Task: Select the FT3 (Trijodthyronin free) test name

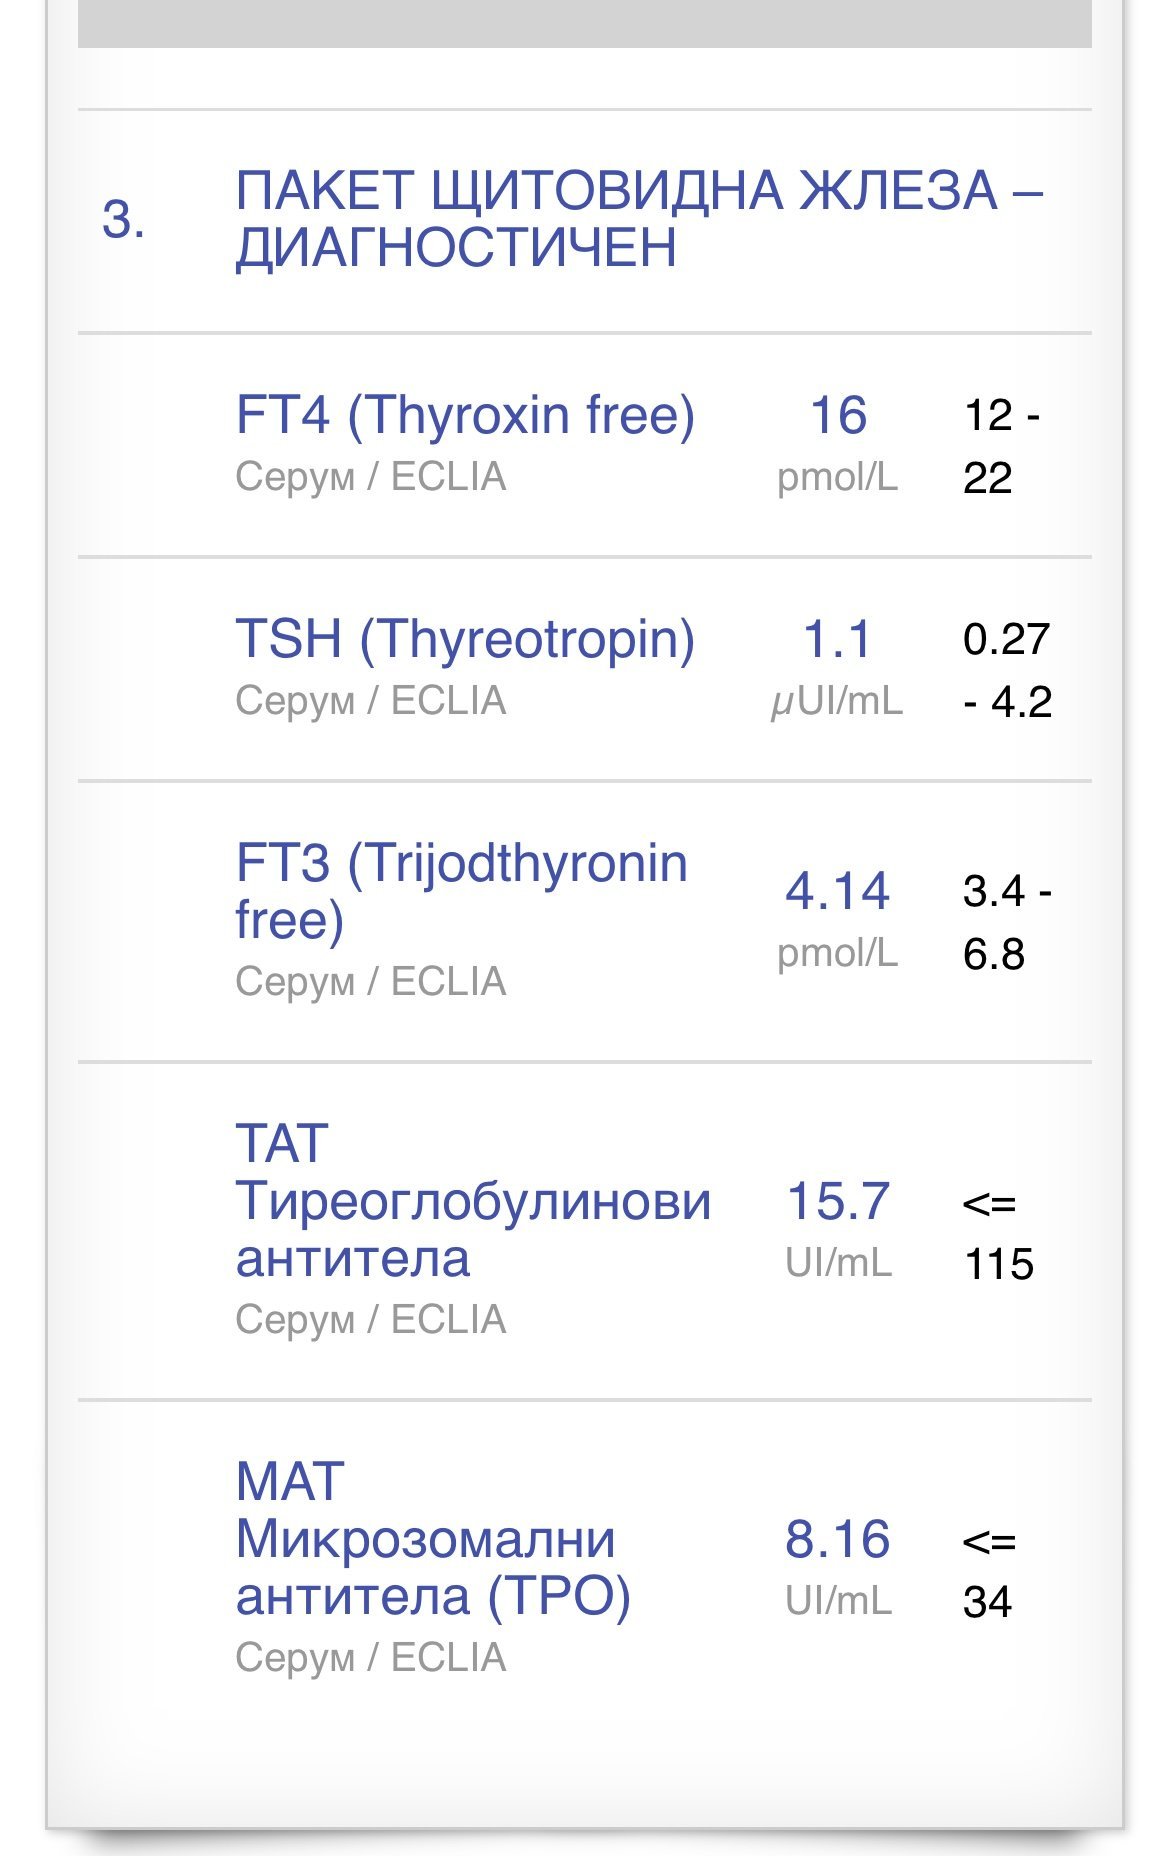Action: coord(462,890)
